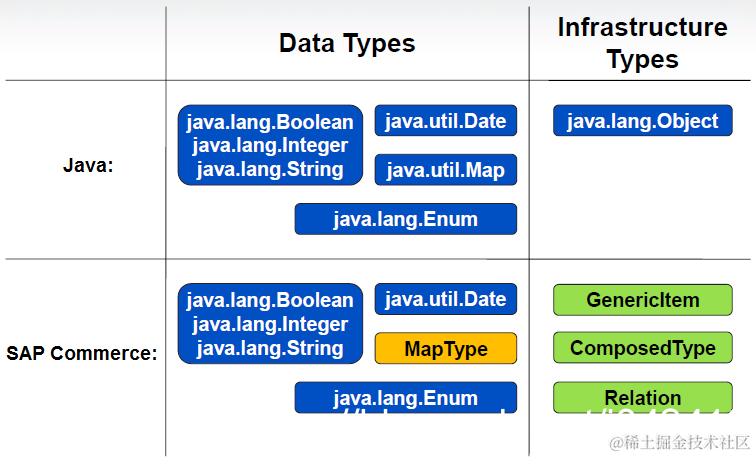Click java.lang.Enum box in SAP Commerce row
This screenshot has width=756, height=457.
tap(405, 397)
